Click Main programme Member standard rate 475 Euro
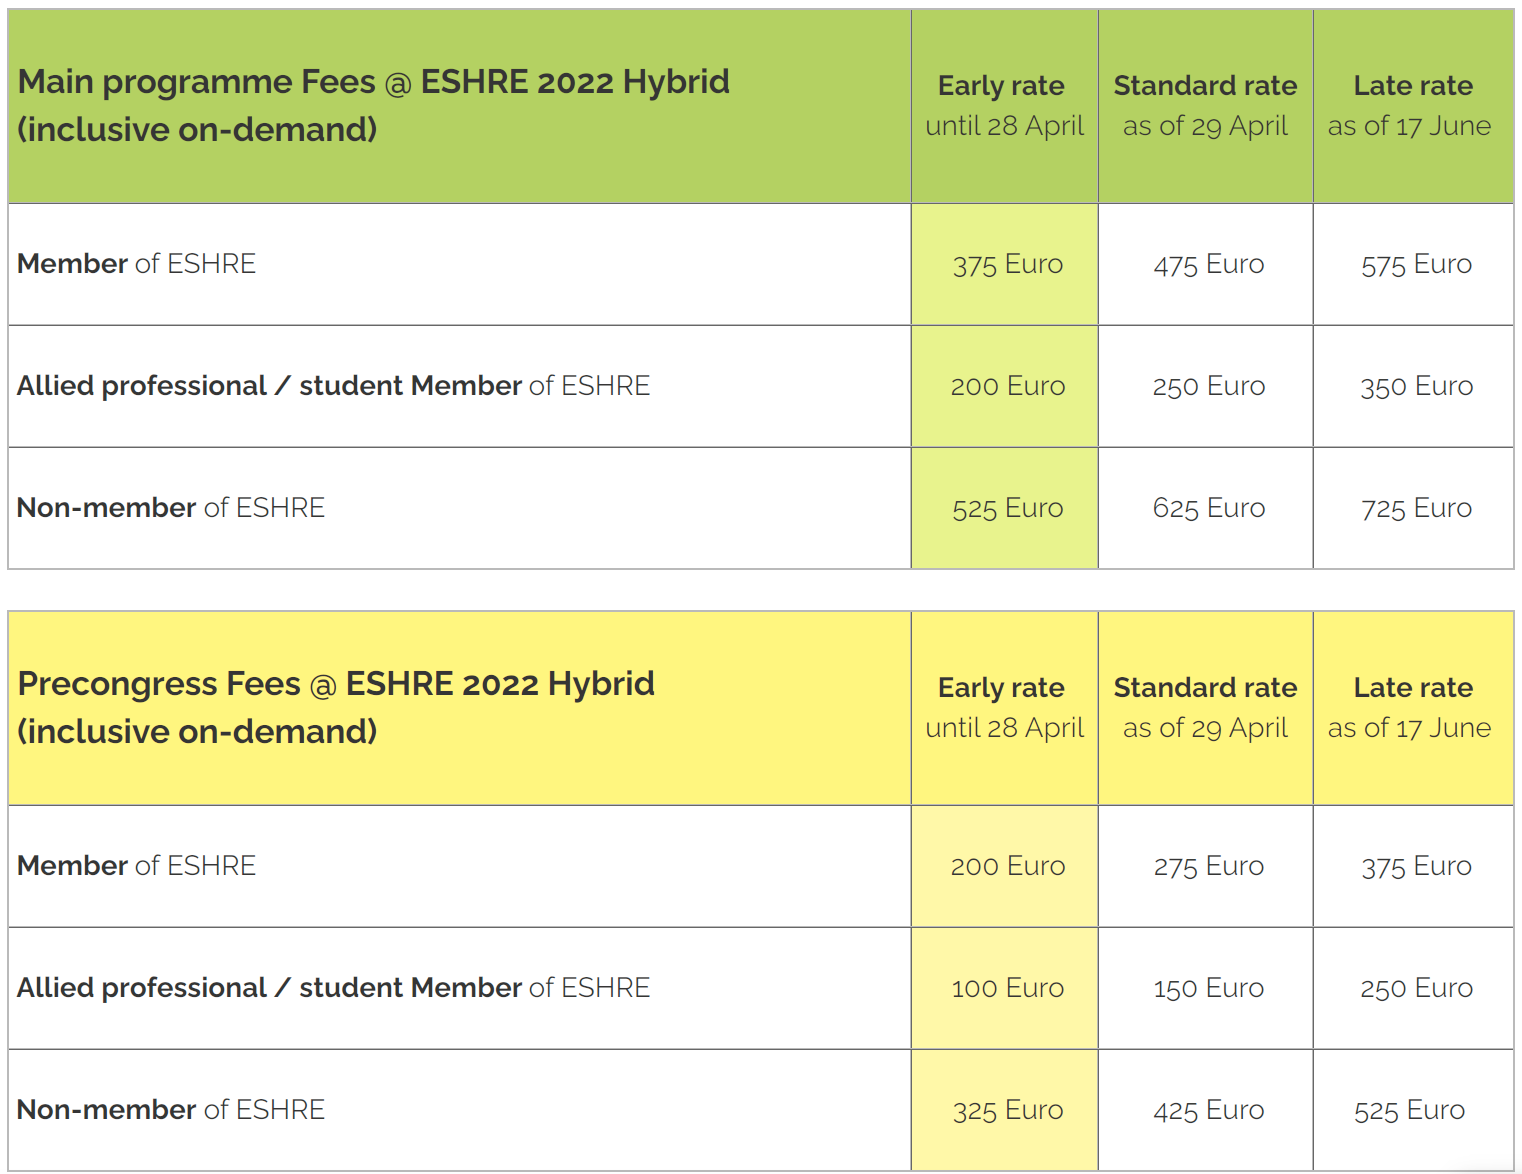This screenshot has height=1174, width=1522. tap(1208, 265)
